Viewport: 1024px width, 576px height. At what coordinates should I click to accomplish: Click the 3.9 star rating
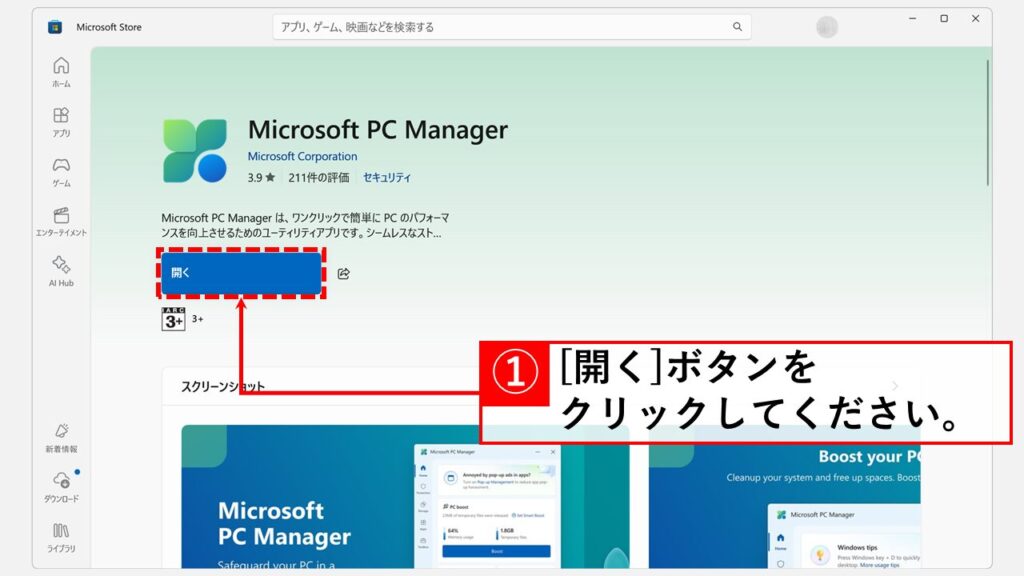pyautogui.click(x=261, y=178)
